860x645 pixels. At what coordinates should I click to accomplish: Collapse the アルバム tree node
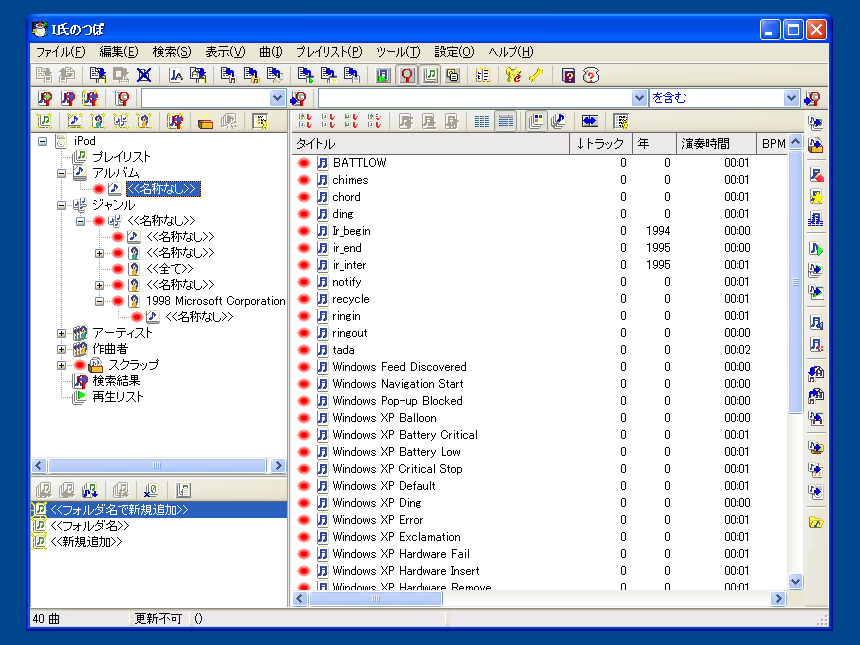tap(61, 173)
